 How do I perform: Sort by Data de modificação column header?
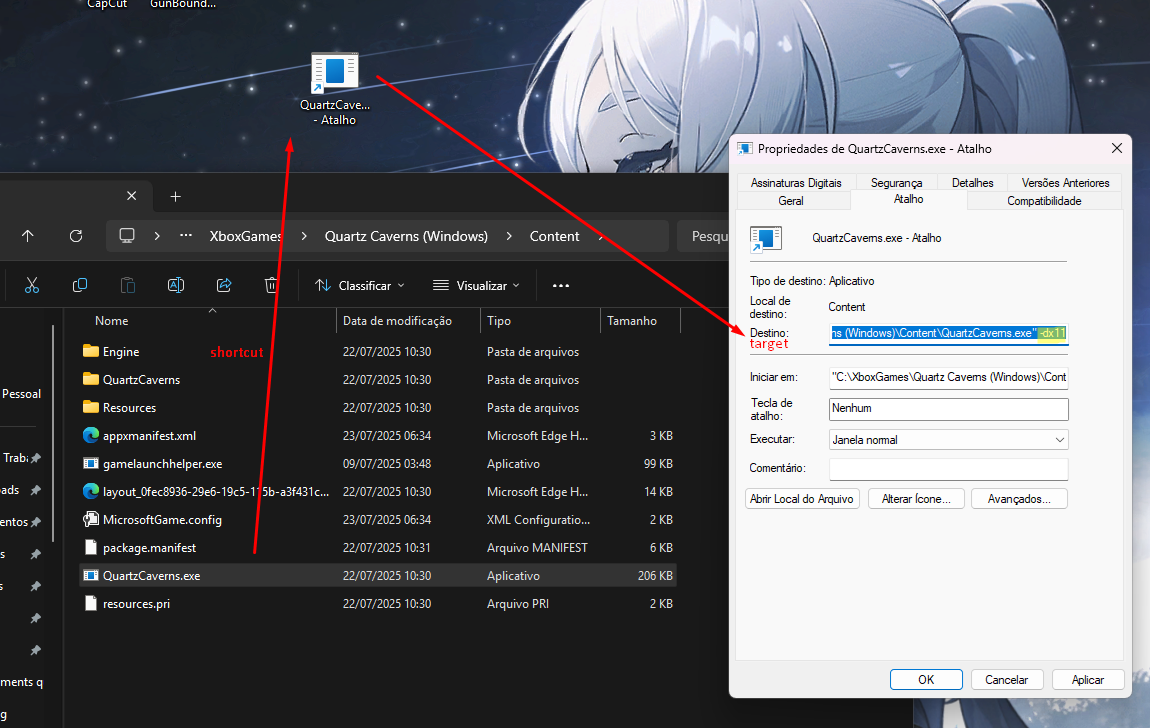[x=408, y=321]
